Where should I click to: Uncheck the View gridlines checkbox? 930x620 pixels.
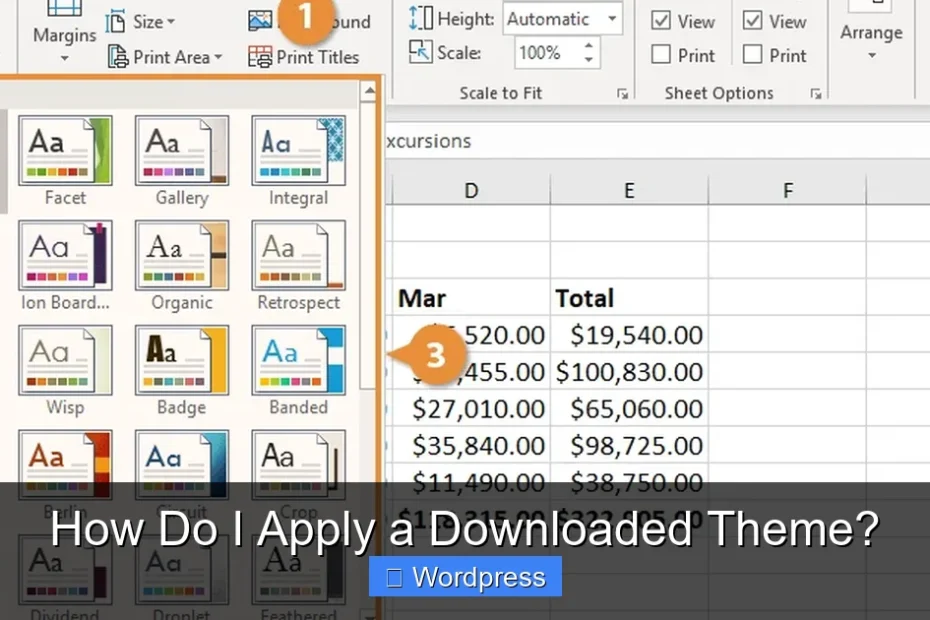662,20
